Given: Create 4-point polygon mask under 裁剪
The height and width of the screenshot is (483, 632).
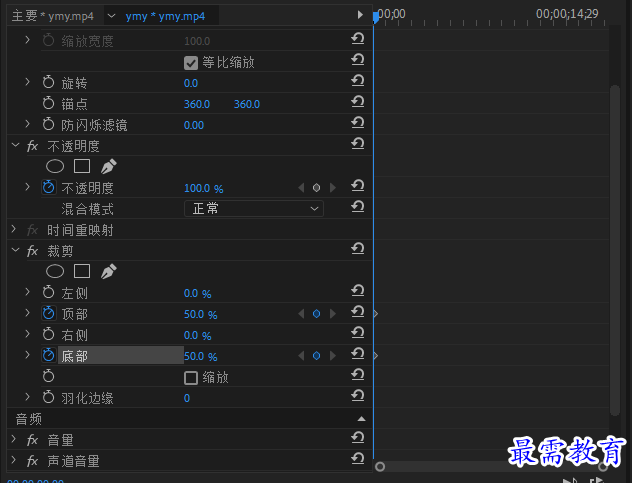Looking at the screenshot, I should (x=82, y=271).
